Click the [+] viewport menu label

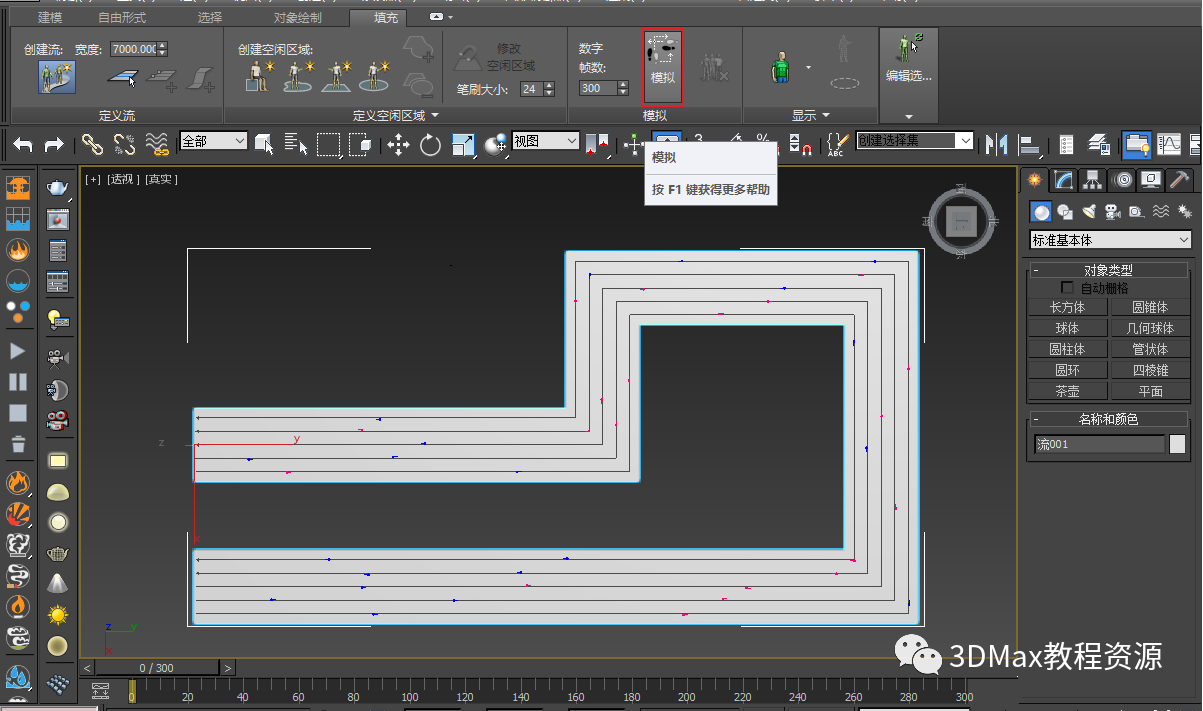pyautogui.click(x=93, y=179)
